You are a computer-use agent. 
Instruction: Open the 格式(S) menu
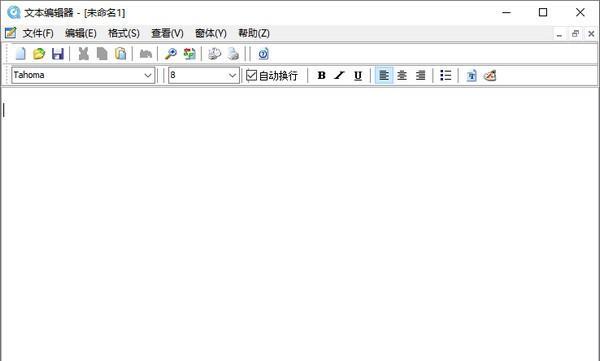124,33
